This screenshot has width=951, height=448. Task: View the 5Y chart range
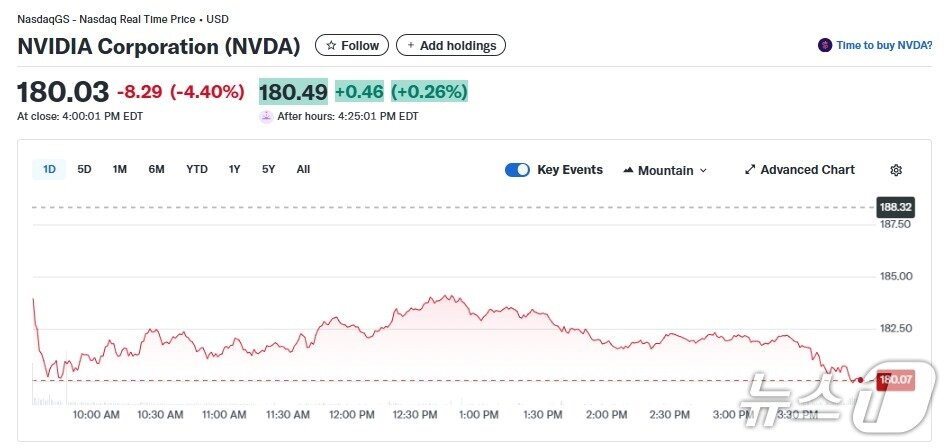pyautogui.click(x=269, y=169)
